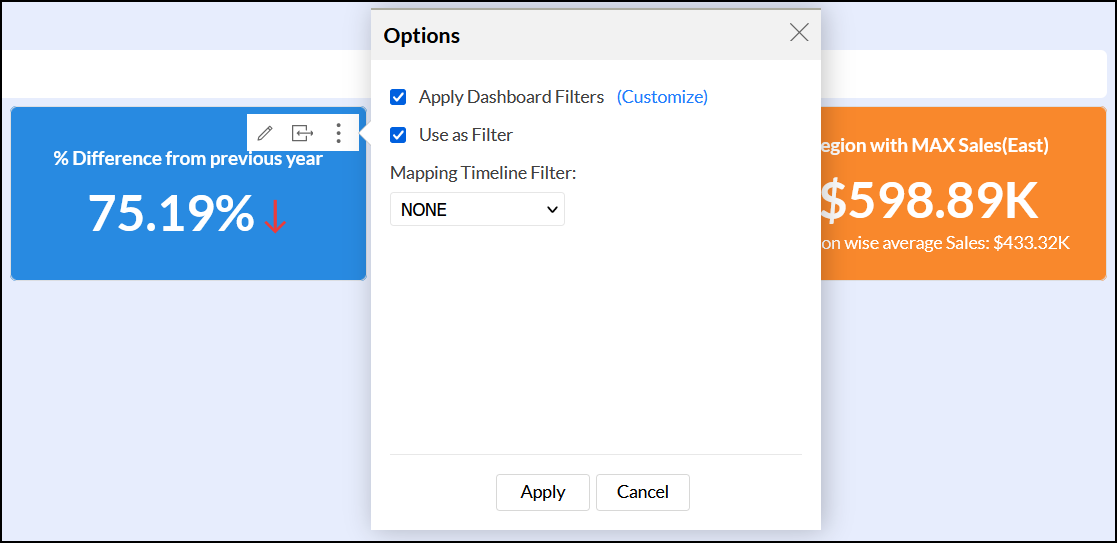Uncheck the Apply Dashboard Filters checkbox
This screenshot has height=543, width=1117.
tap(399, 97)
